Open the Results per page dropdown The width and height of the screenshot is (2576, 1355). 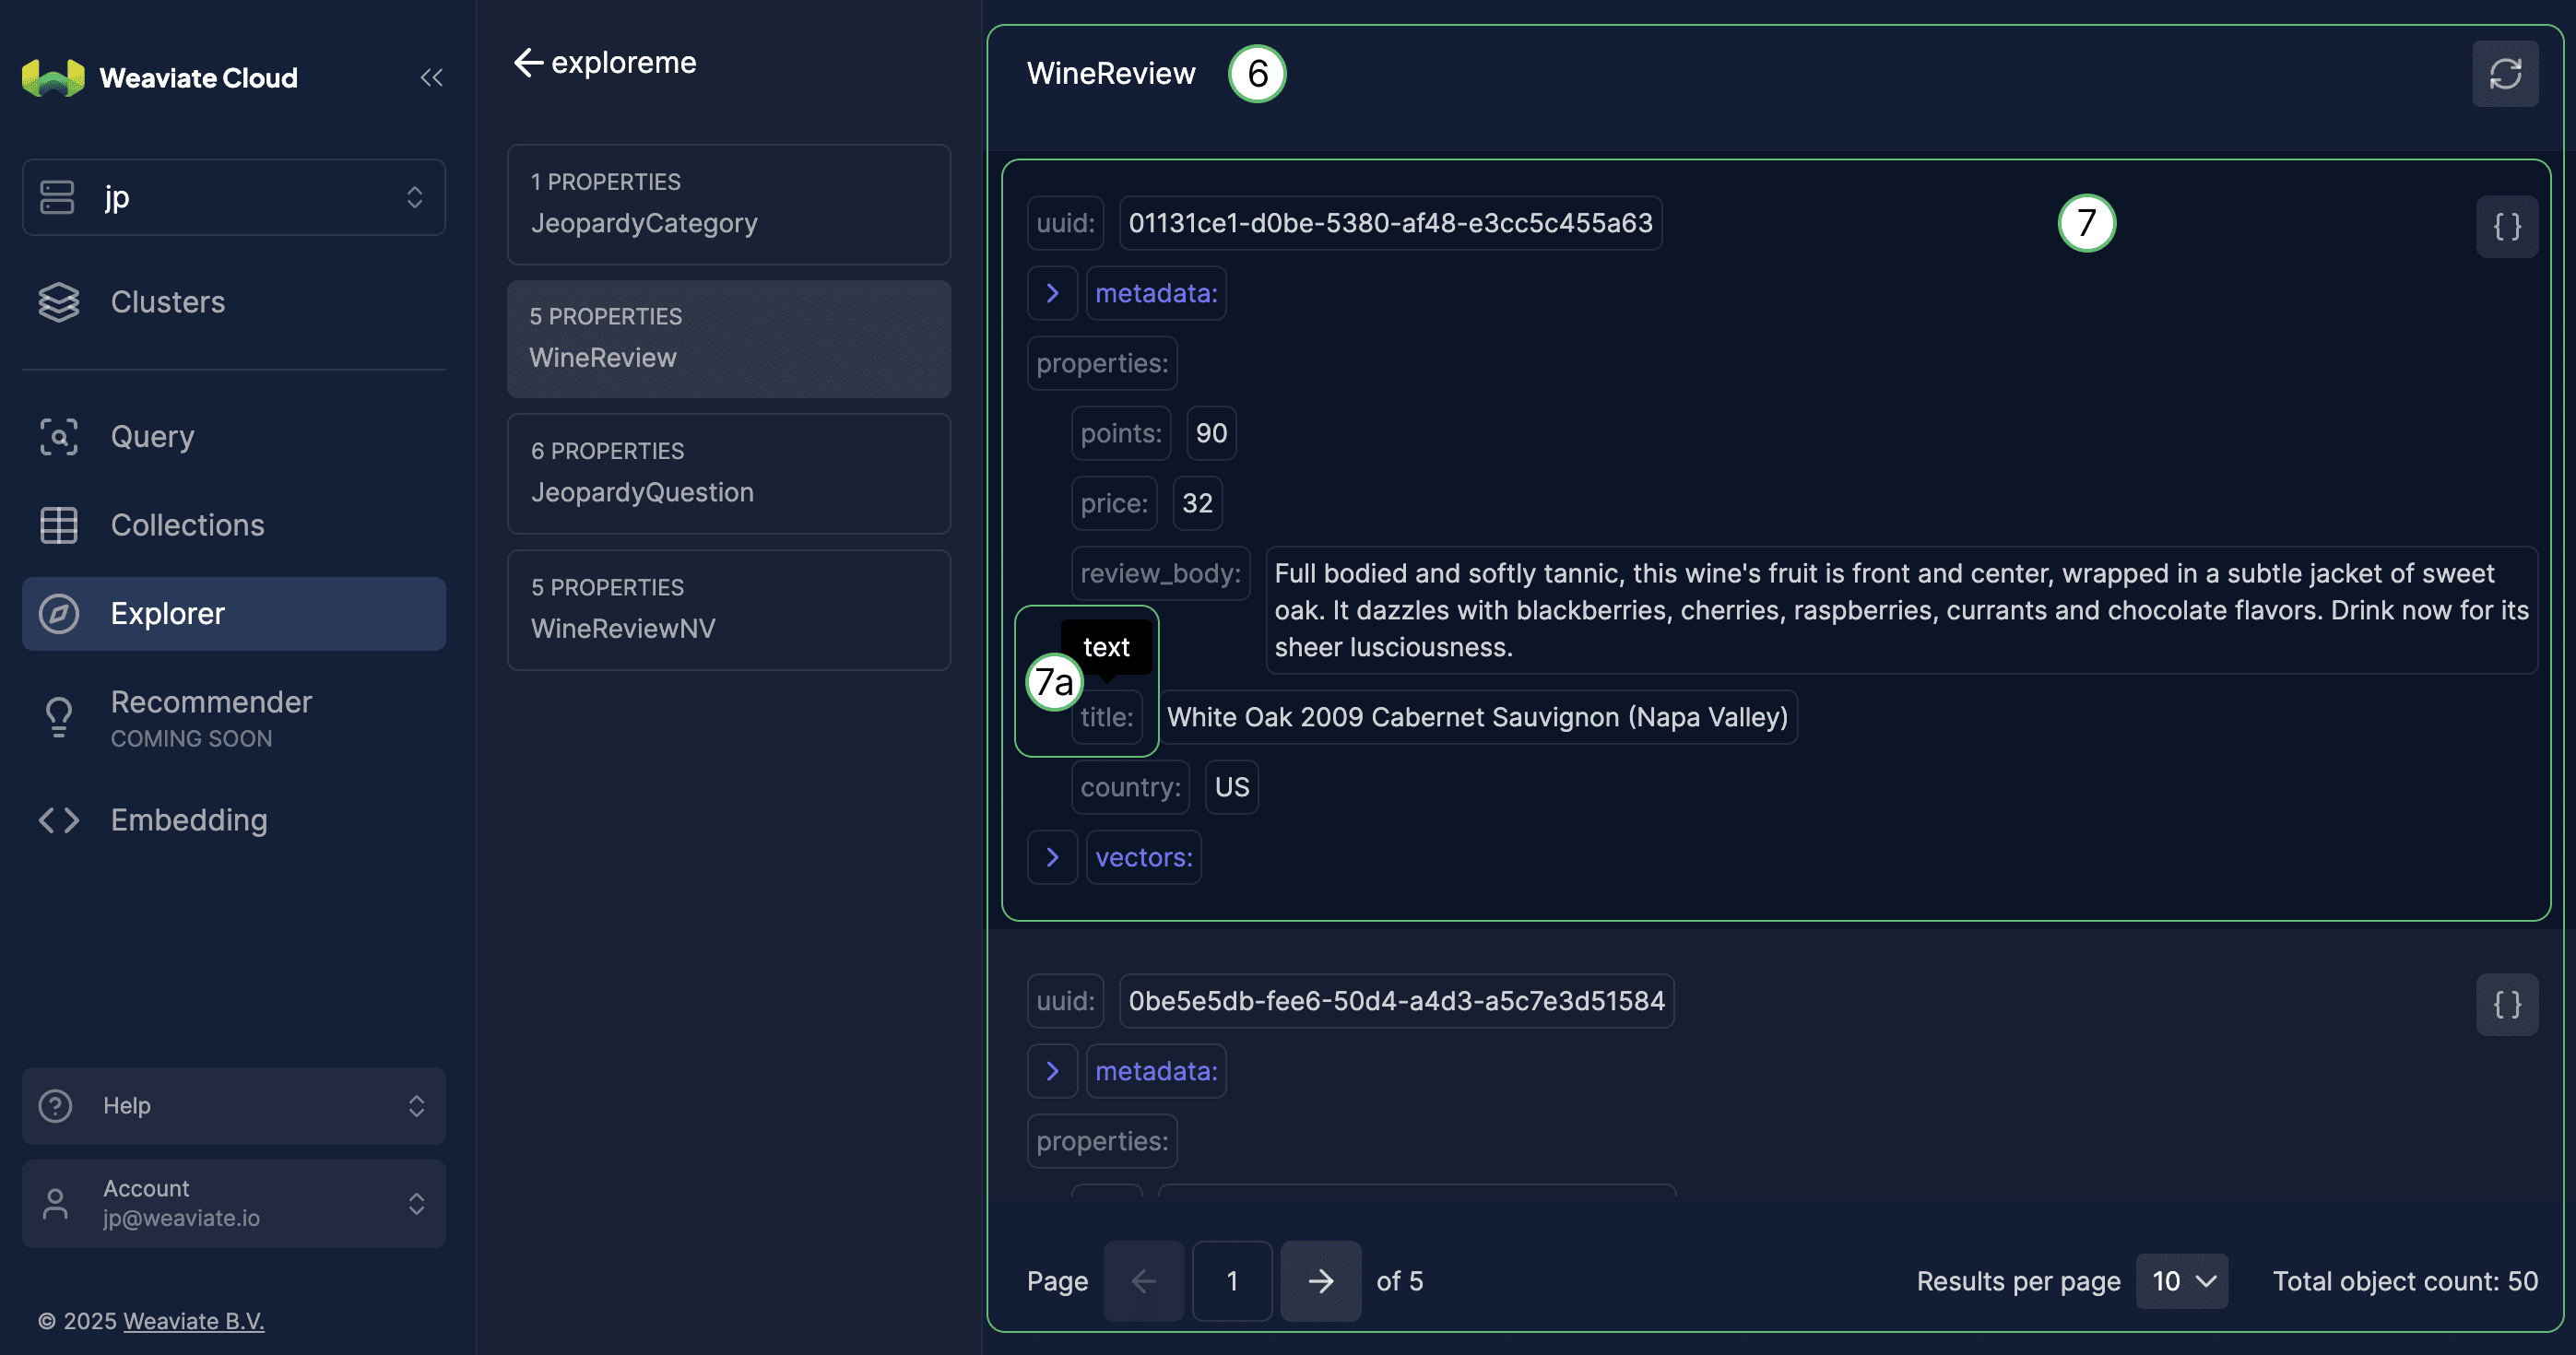click(2182, 1280)
